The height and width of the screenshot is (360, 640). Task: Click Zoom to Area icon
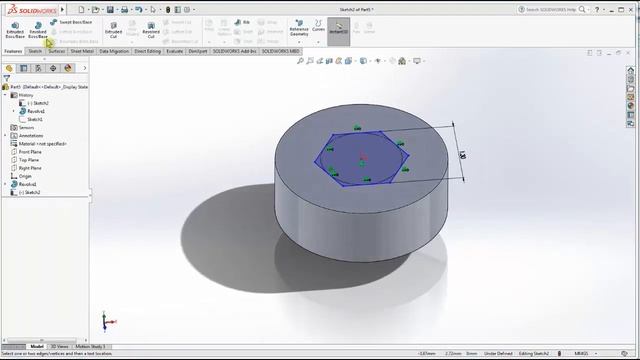coord(310,61)
